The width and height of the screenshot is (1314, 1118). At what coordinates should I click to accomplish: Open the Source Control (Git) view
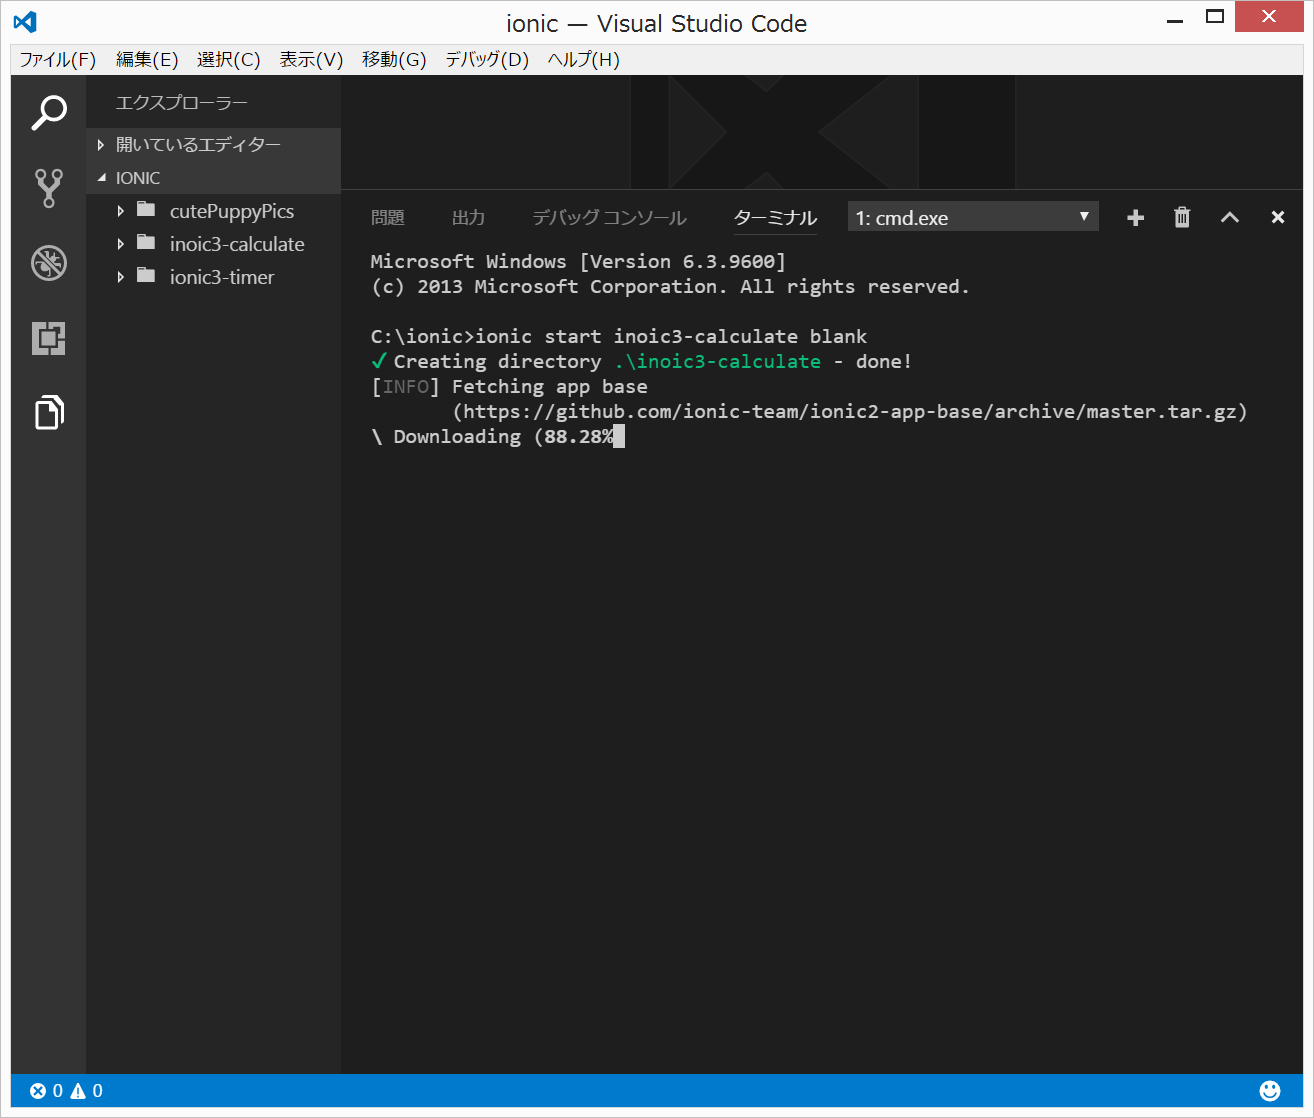(x=48, y=187)
